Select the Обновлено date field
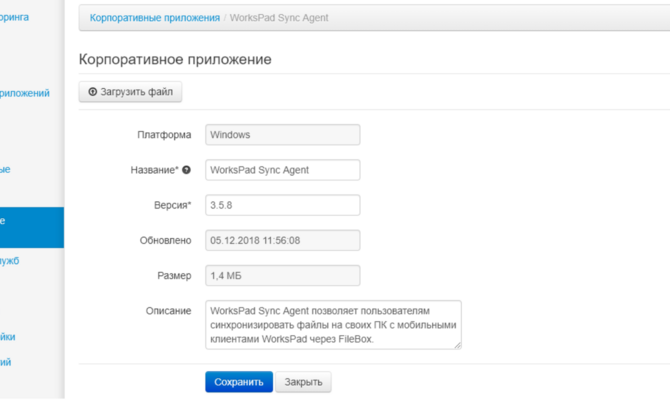670x400 pixels. pyautogui.click(x=282, y=240)
